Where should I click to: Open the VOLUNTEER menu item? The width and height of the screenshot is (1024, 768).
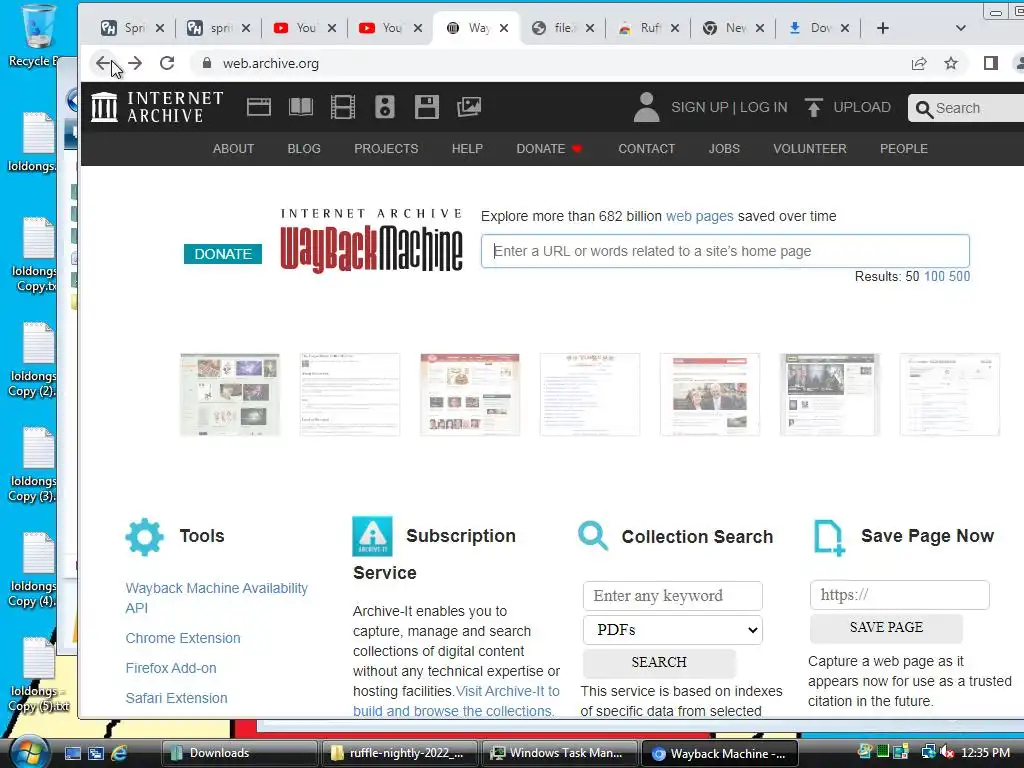tap(810, 149)
